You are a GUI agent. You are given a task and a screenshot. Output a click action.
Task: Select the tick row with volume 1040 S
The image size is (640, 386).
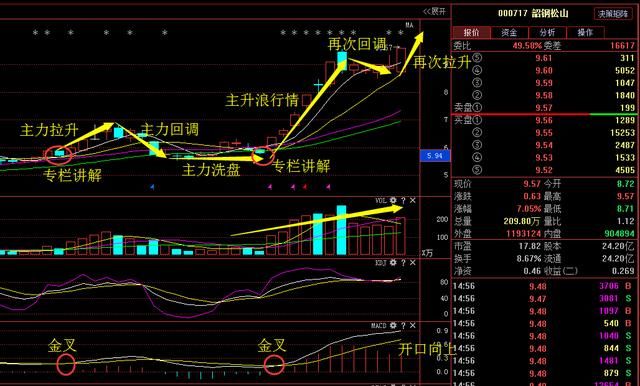(543, 336)
